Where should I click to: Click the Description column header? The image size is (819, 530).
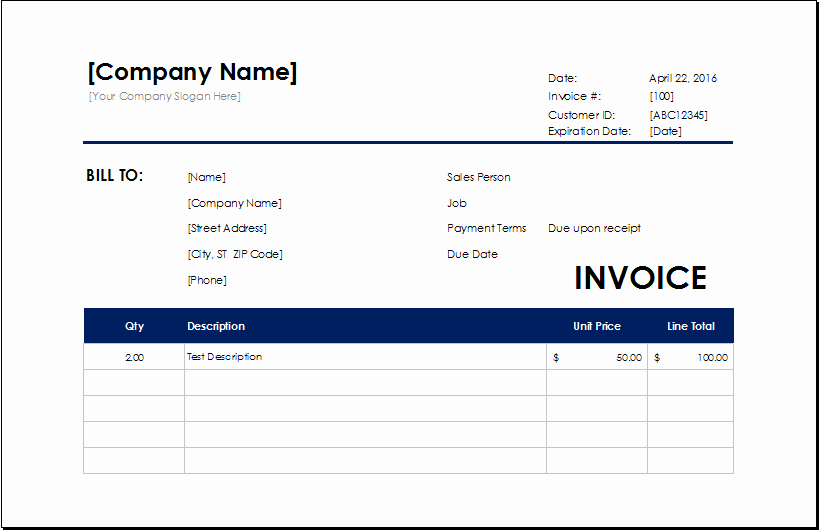(216, 326)
